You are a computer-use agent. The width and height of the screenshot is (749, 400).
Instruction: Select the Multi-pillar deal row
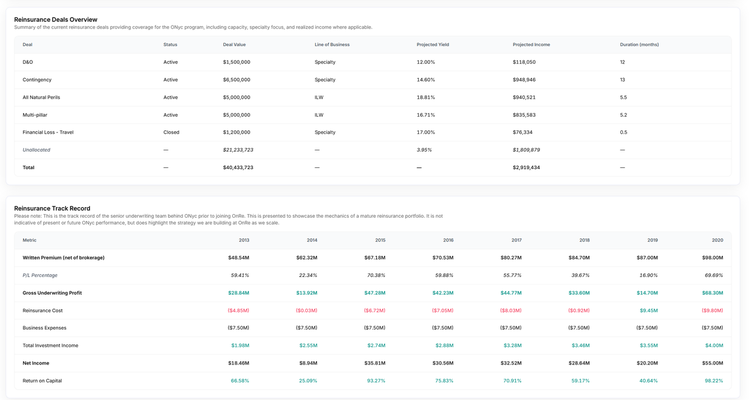click(x=35, y=115)
